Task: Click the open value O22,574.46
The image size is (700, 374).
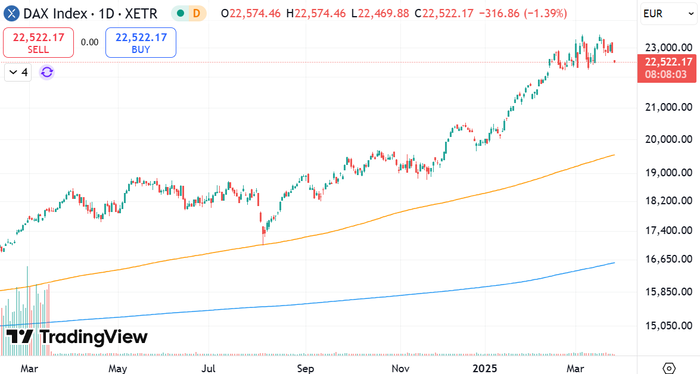Action: point(251,13)
